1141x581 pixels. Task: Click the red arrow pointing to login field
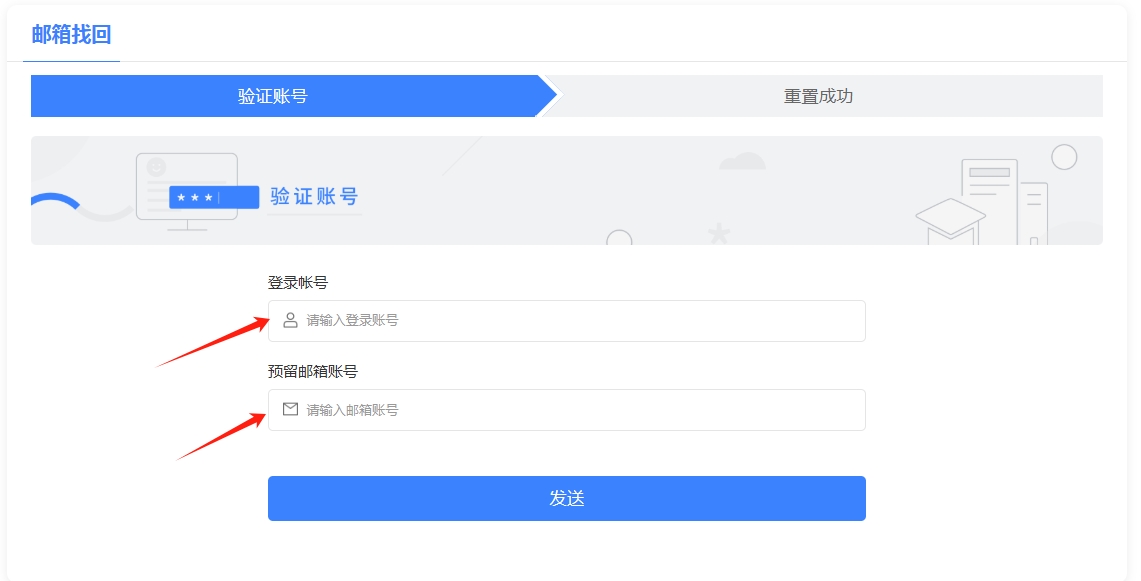pos(213,342)
